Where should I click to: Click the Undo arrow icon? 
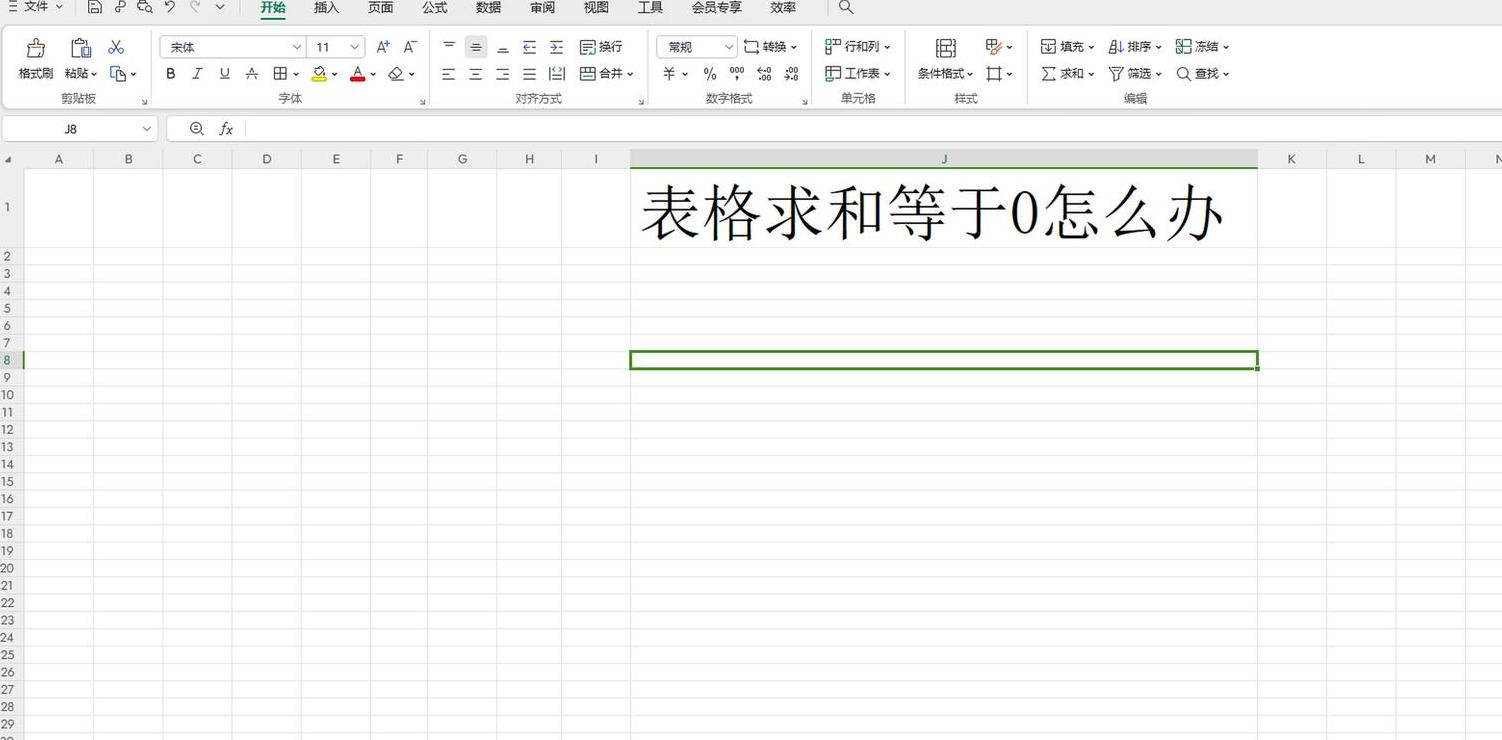[x=170, y=7]
